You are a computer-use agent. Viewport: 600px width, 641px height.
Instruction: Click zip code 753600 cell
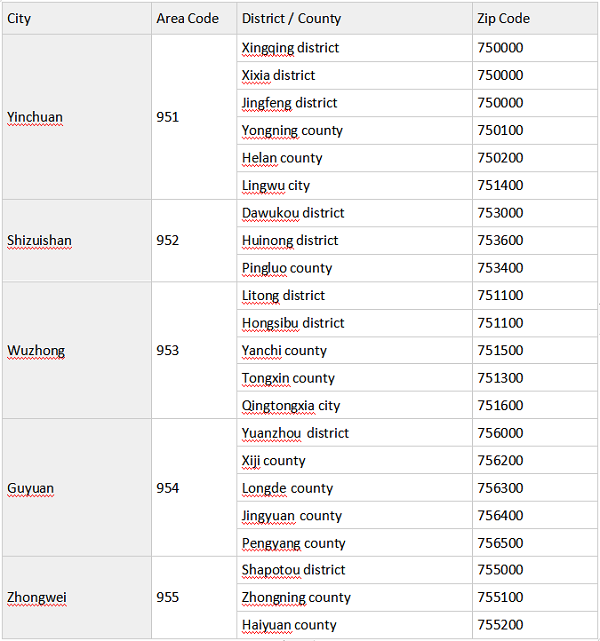tap(500, 240)
